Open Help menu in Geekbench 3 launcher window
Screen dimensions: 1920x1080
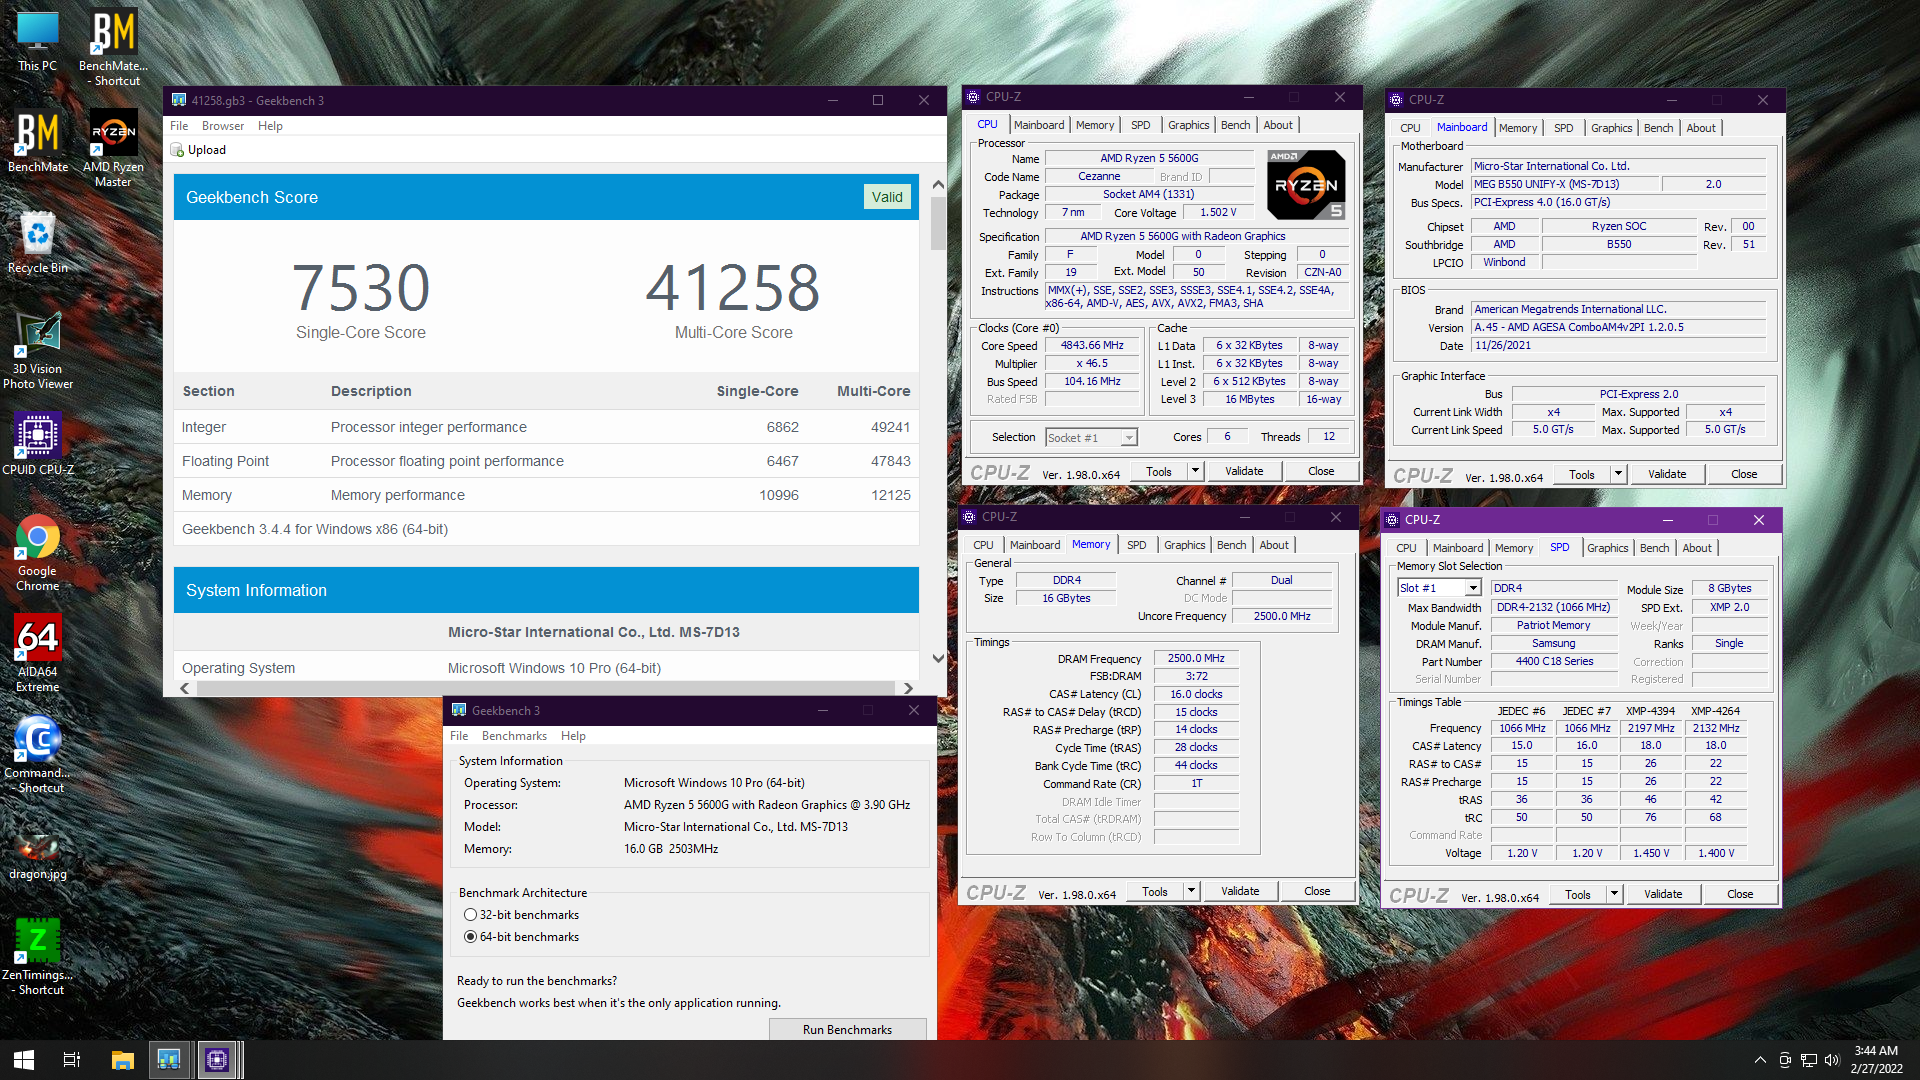573,736
